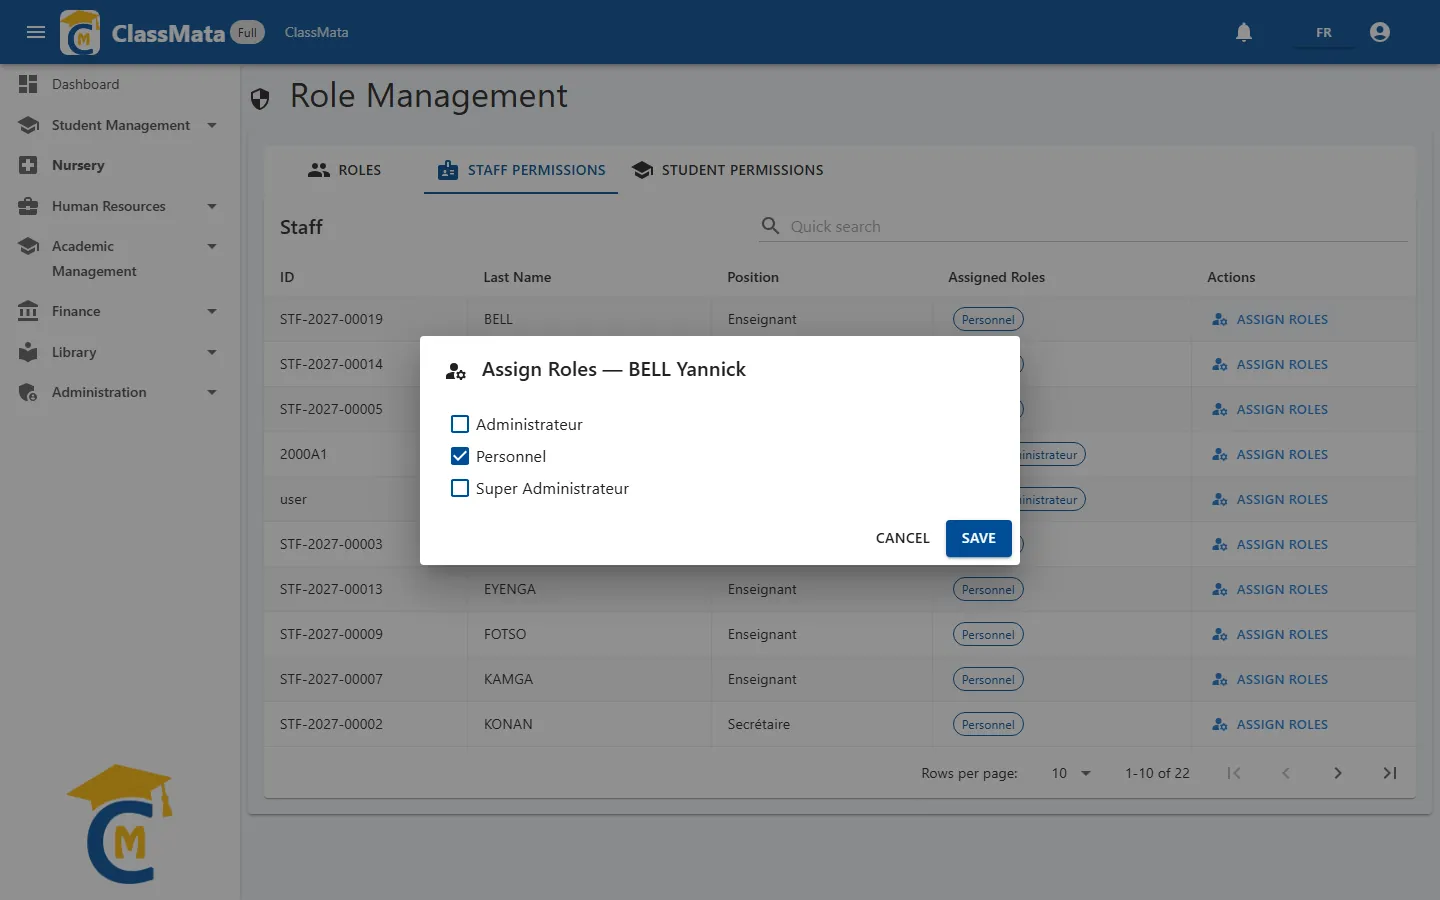Expand Finance submenu arrow
This screenshot has width=1440, height=900.
pos(212,311)
